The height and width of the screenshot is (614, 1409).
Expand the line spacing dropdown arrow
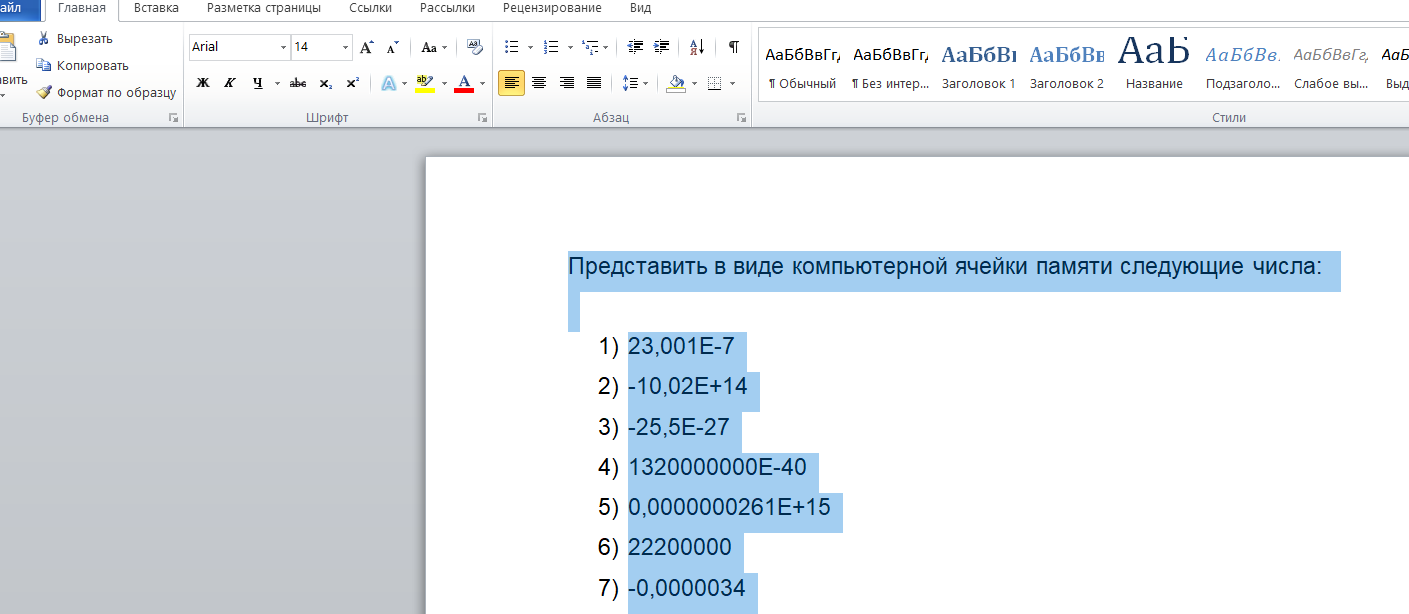click(645, 83)
